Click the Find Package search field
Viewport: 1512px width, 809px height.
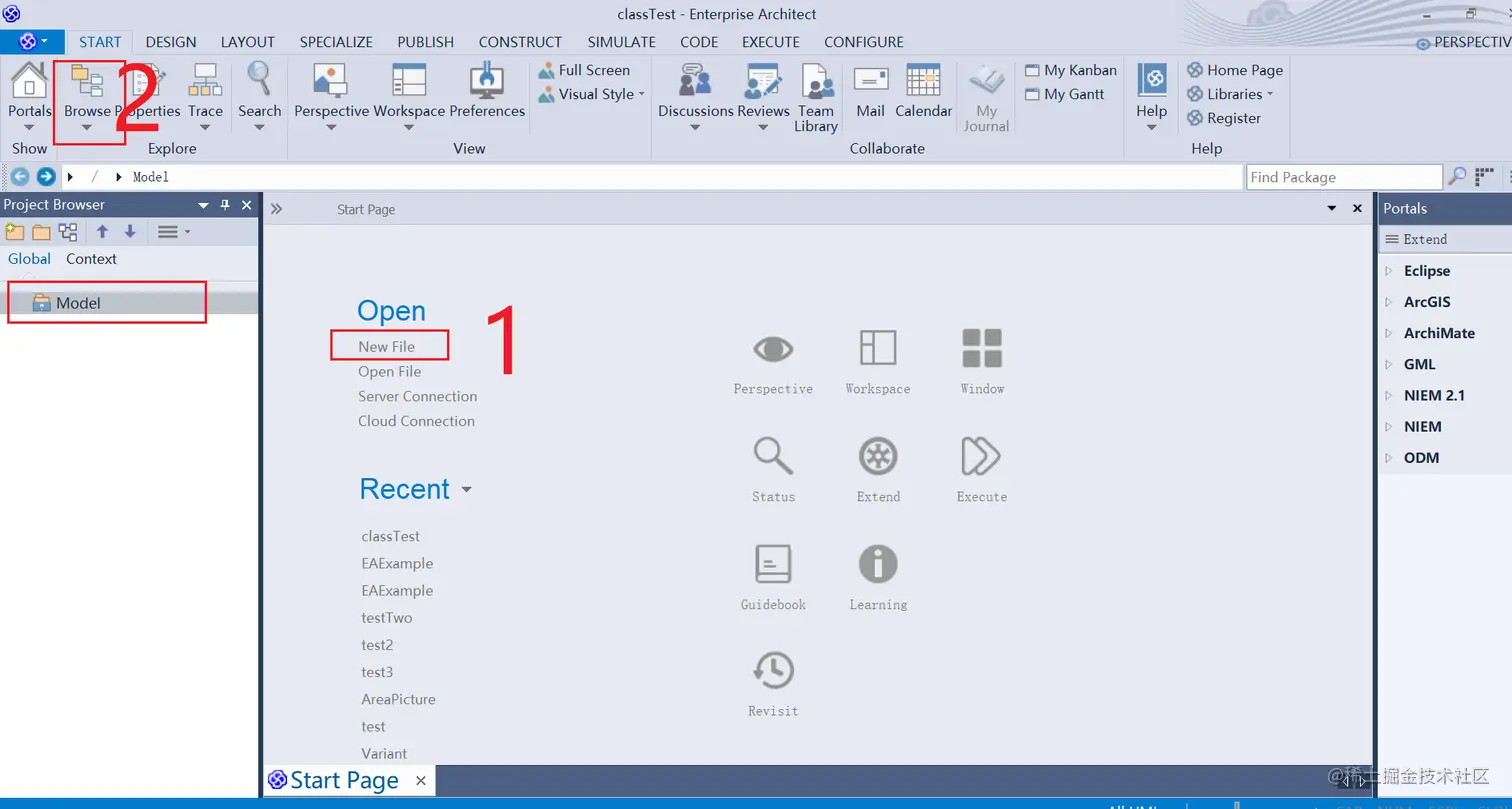1344,177
